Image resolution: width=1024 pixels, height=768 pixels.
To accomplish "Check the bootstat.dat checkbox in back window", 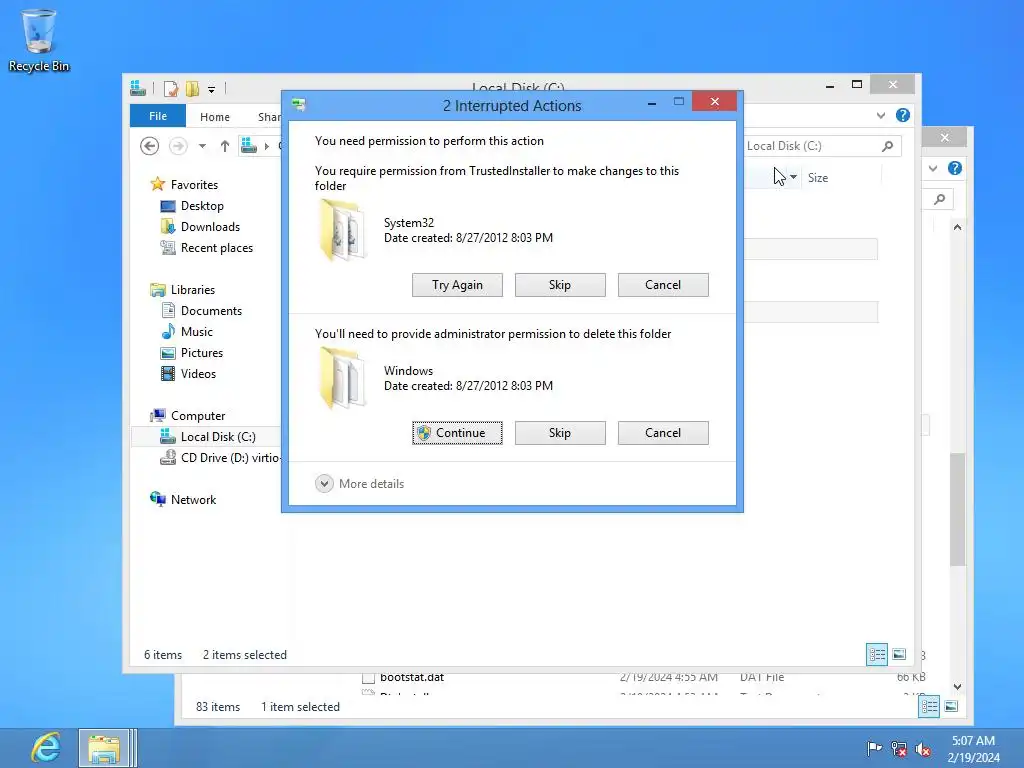I will click(368, 678).
